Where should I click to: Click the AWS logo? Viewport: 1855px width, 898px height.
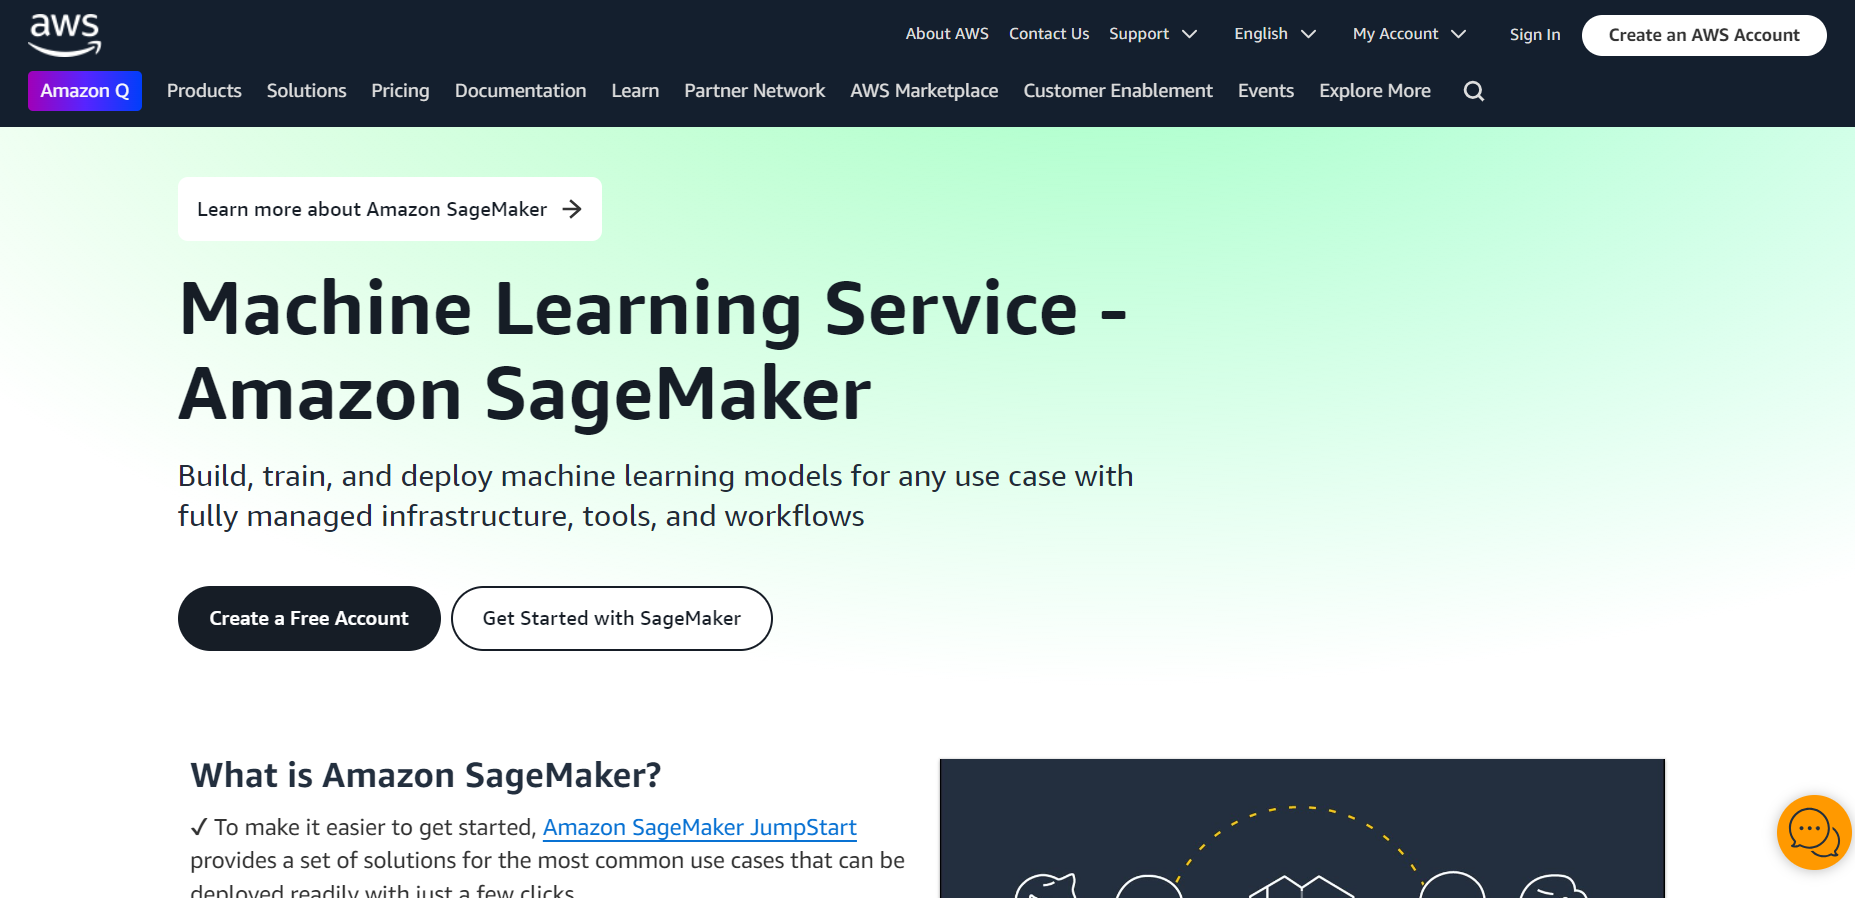tap(65, 34)
